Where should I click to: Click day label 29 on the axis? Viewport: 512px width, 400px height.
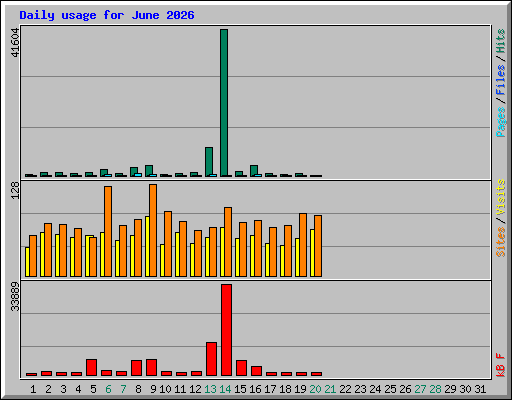click(450, 389)
